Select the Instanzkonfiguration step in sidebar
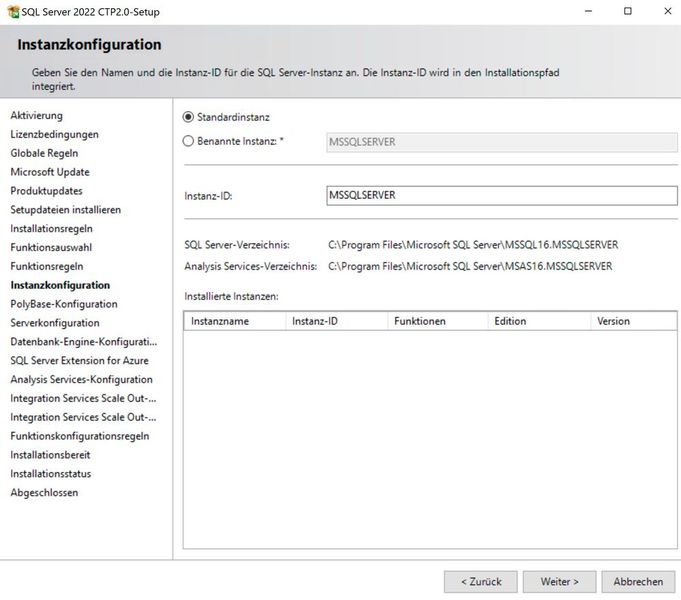Screen dimensions: 681x600 60,285
